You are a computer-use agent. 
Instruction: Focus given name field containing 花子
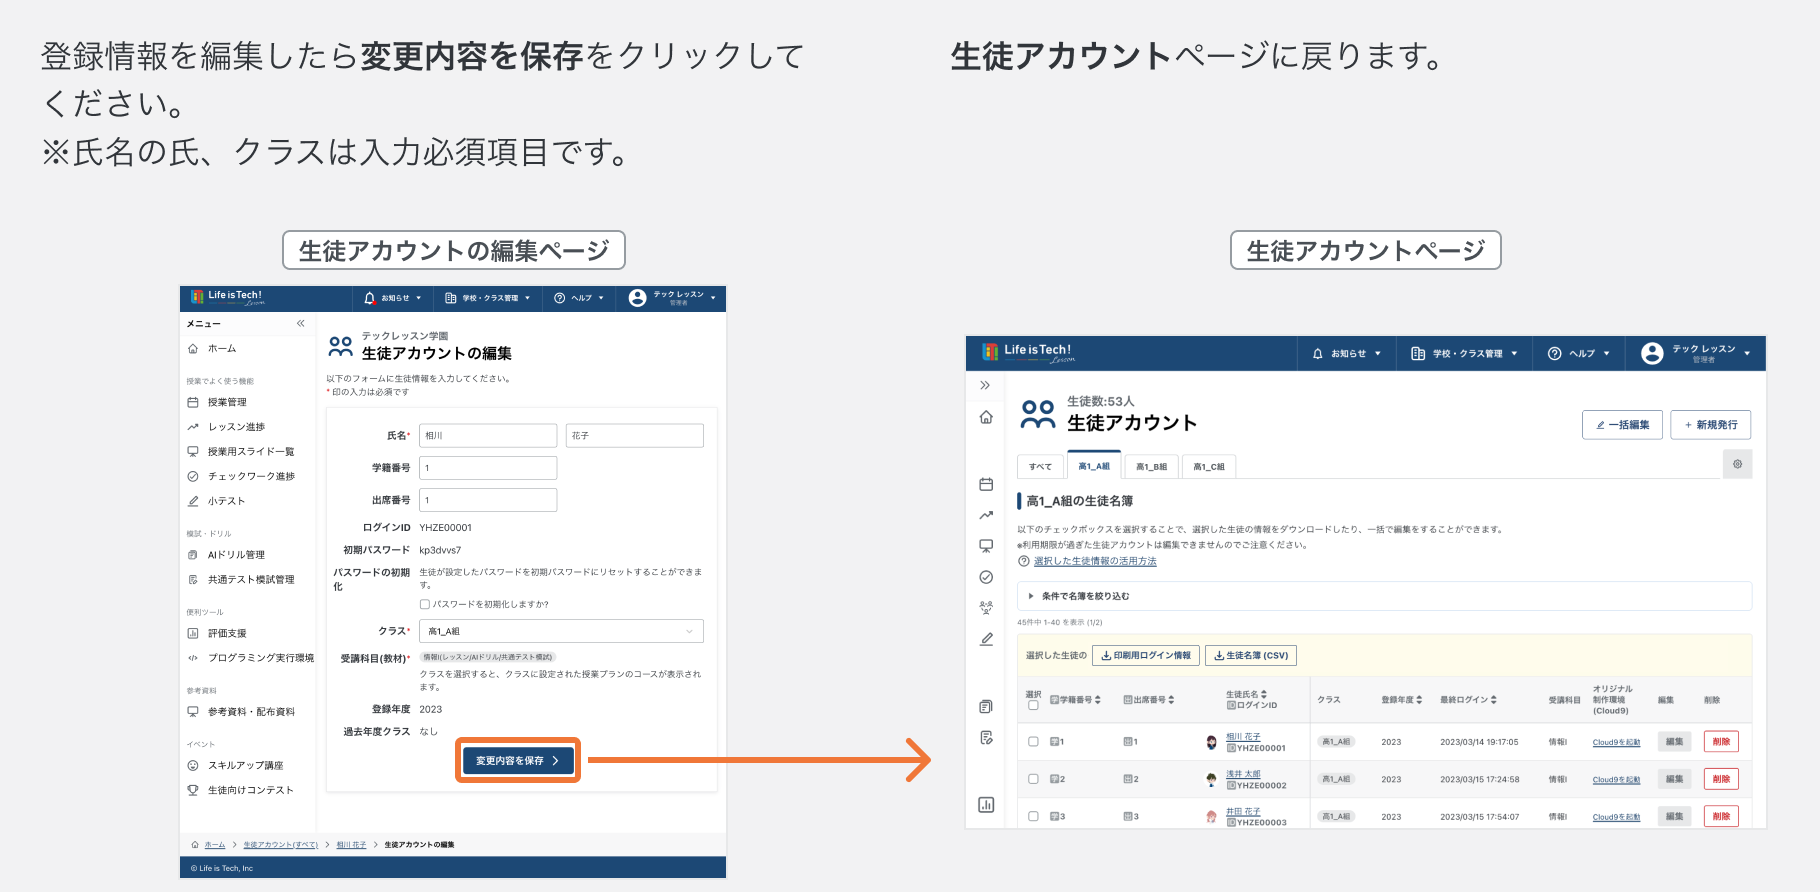tap(635, 436)
